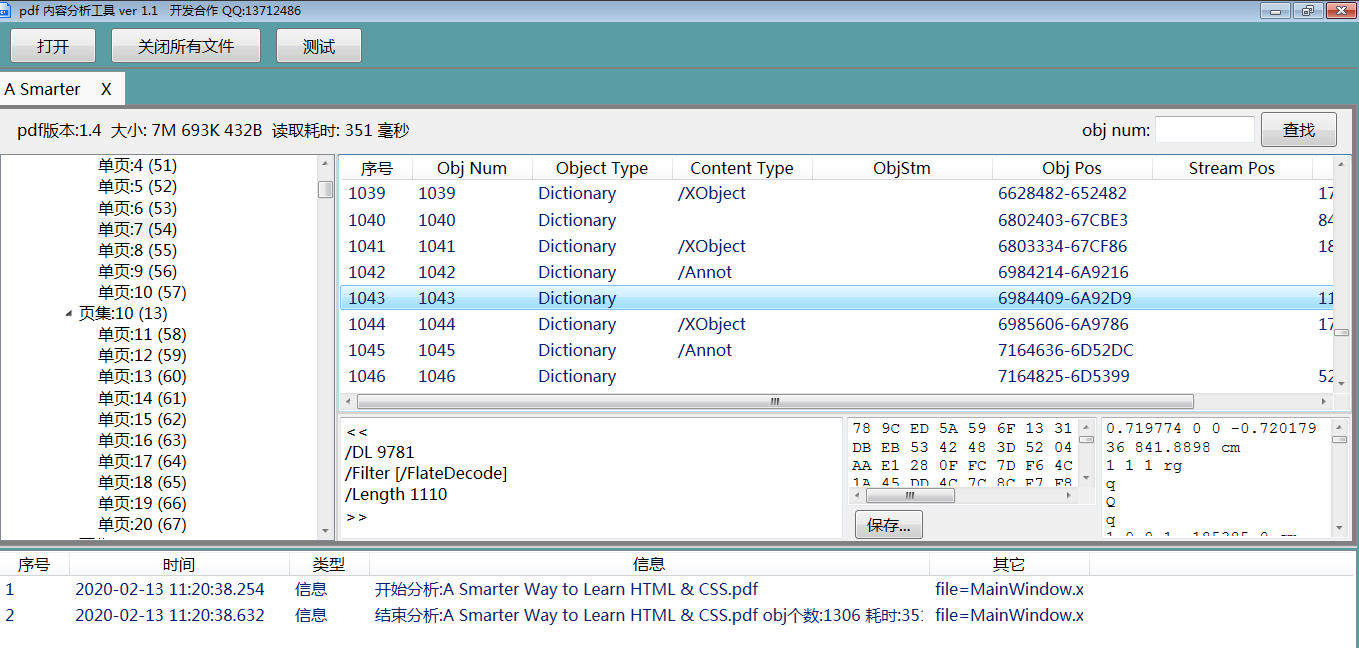Select object row 1042 with /Annot
The height and width of the screenshot is (648, 1359).
(x=836, y=272)
